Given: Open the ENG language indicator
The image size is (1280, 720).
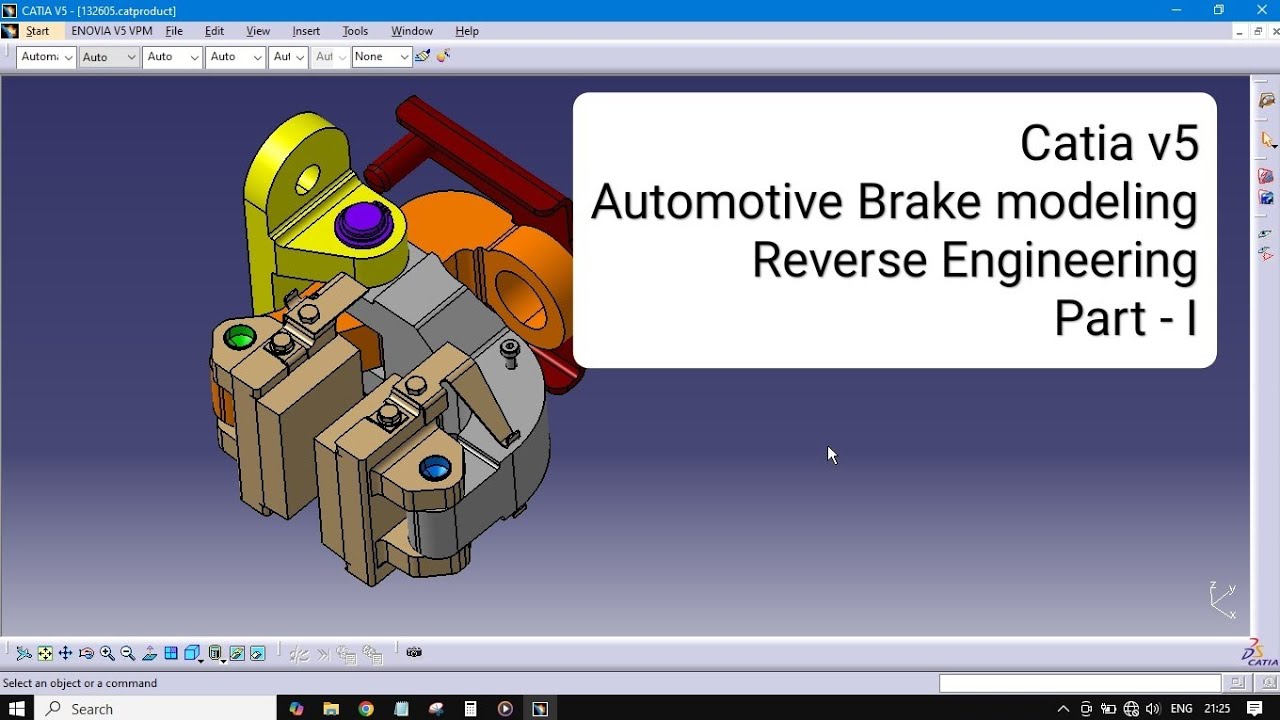Looking at the screenshot, I should click(x=1181, y=708).
